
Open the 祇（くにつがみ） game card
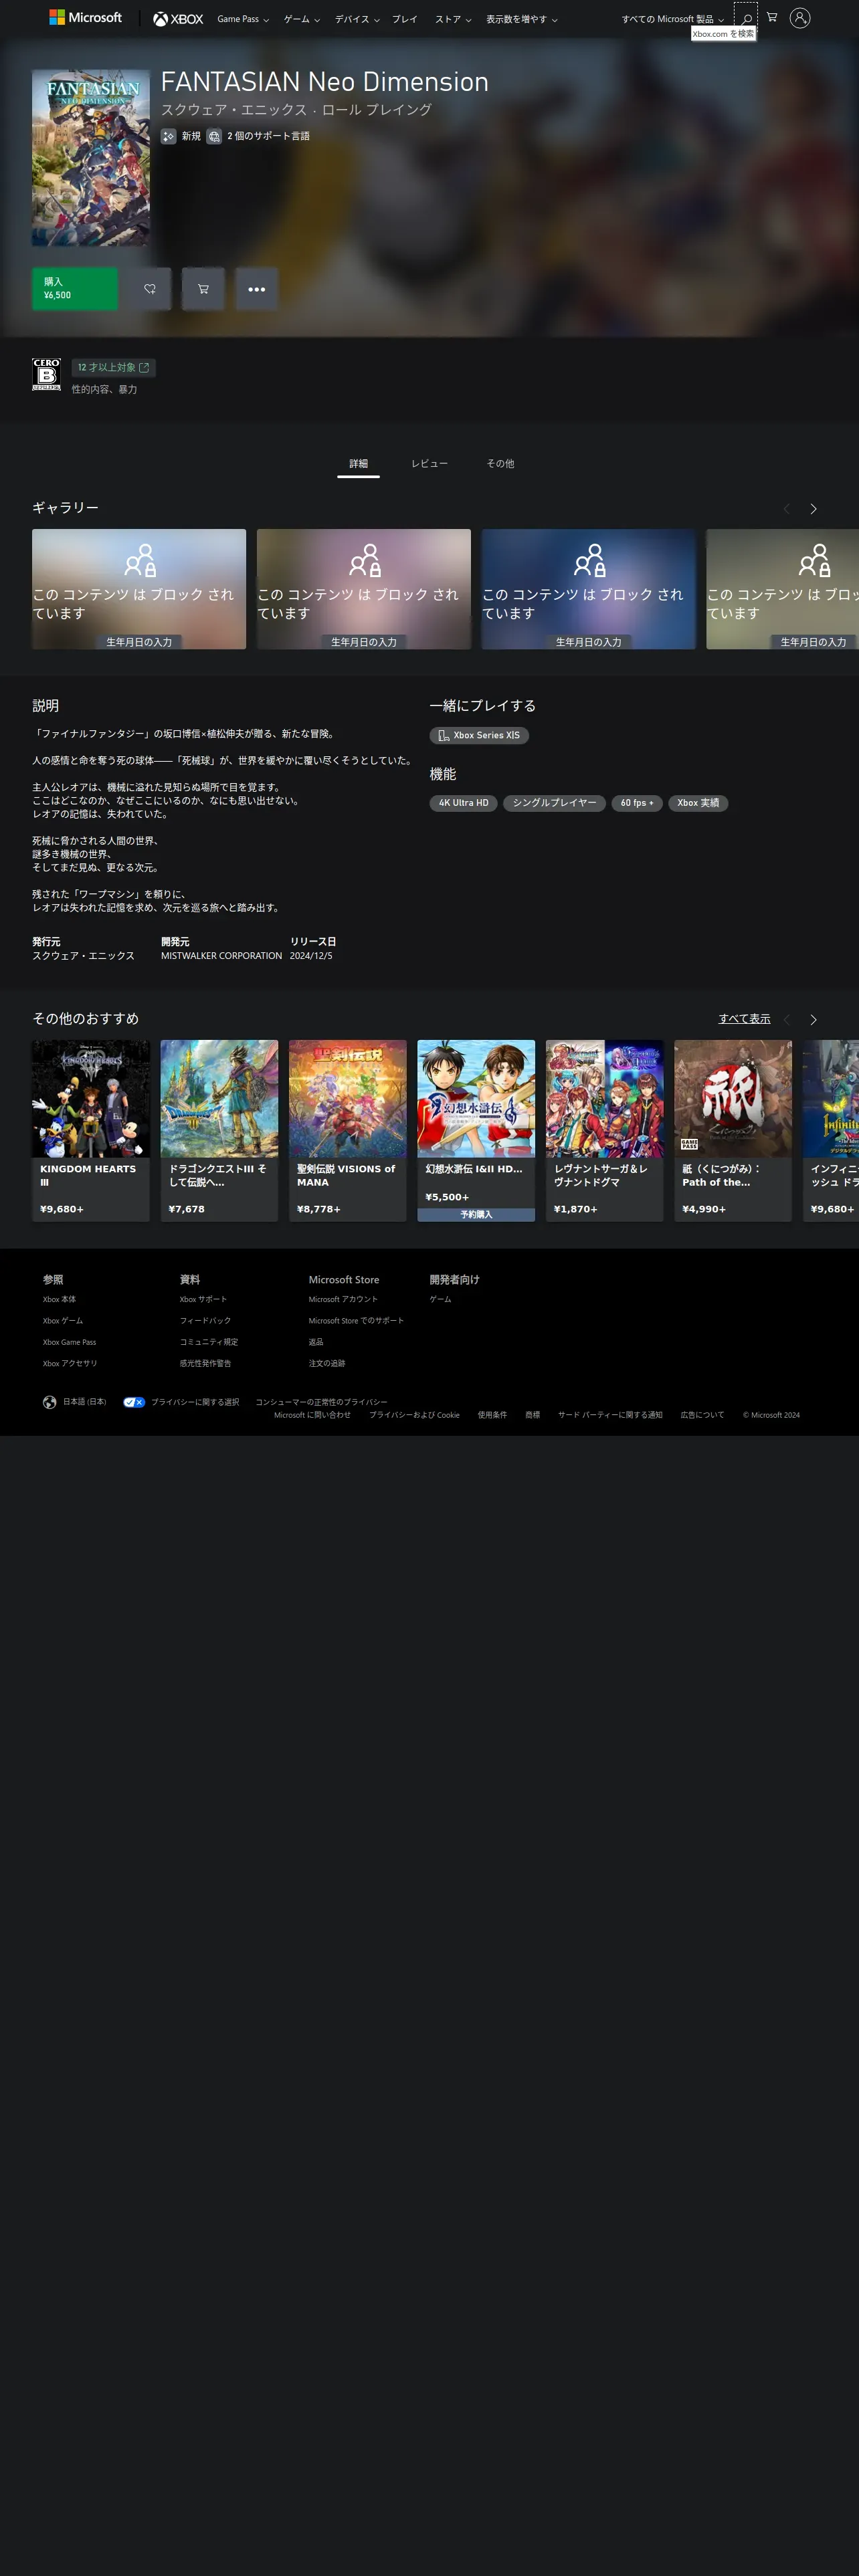pyautogui.click(x=733, y=1131)
